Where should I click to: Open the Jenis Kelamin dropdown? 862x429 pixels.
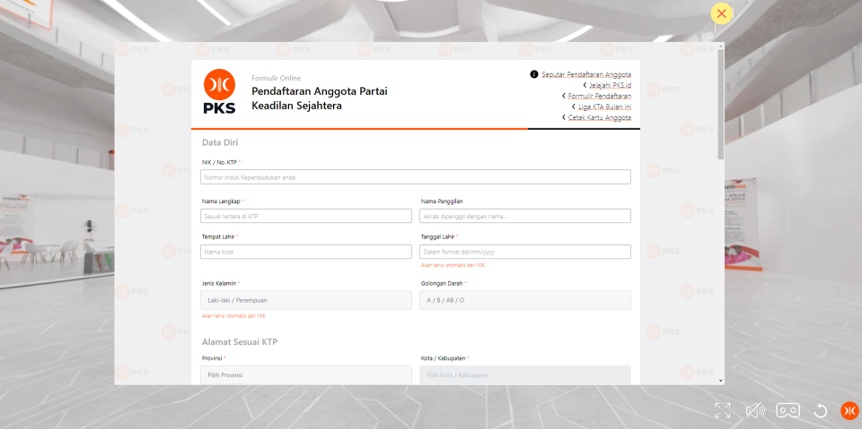[306, 300]
